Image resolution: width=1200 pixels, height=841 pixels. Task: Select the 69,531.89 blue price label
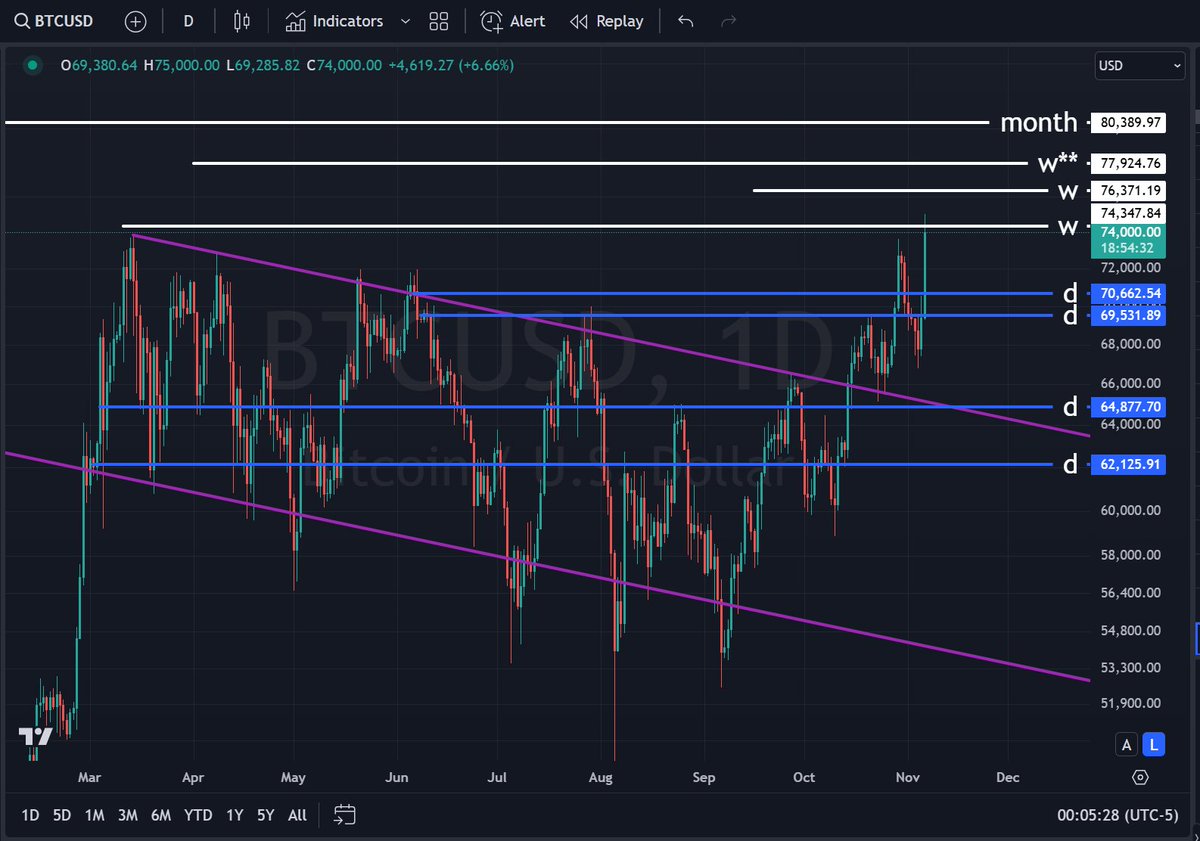(x=1129, y=315)
